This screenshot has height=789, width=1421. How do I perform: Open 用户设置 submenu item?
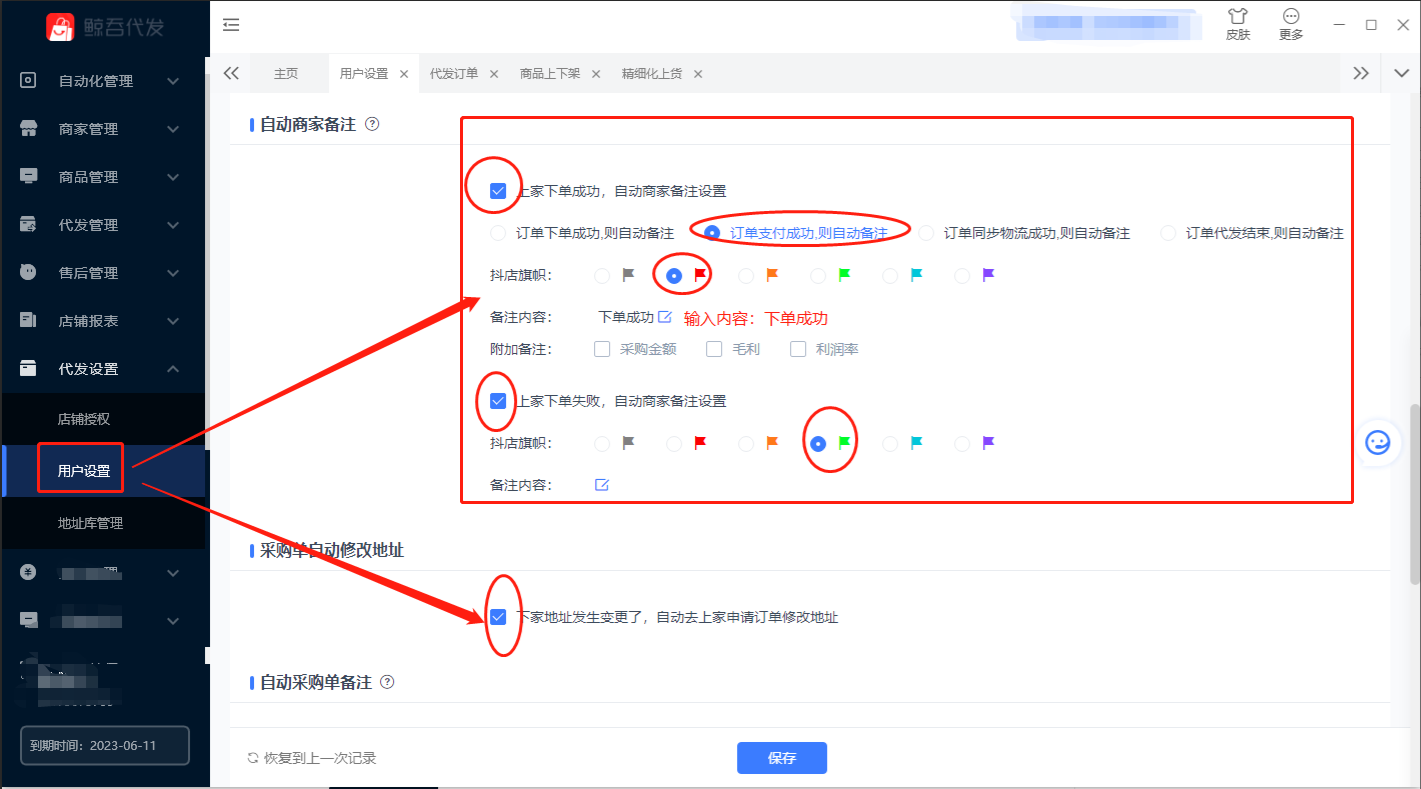coord(84,471)
